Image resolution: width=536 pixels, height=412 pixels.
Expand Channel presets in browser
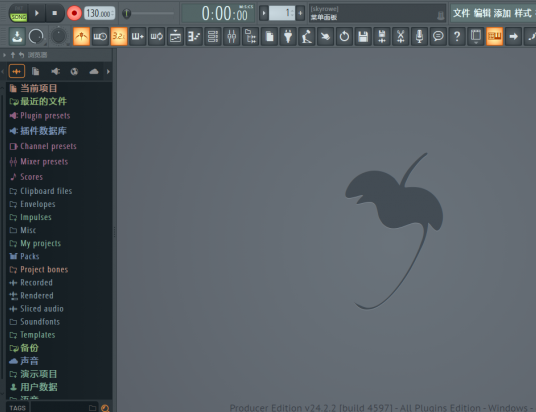click(x=43, y=146)
